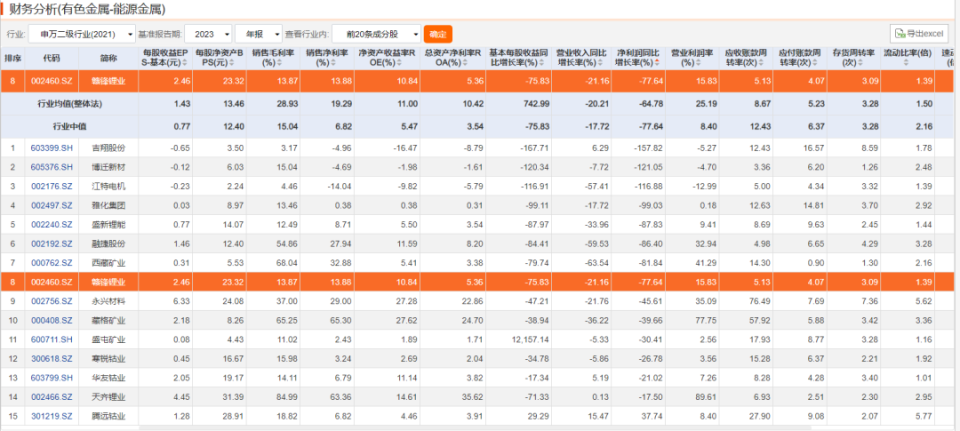Open stock code link 000762.SZ
The height and width of the screenshot is (431, 960).
pyautogui.click(x=51, y=263)
